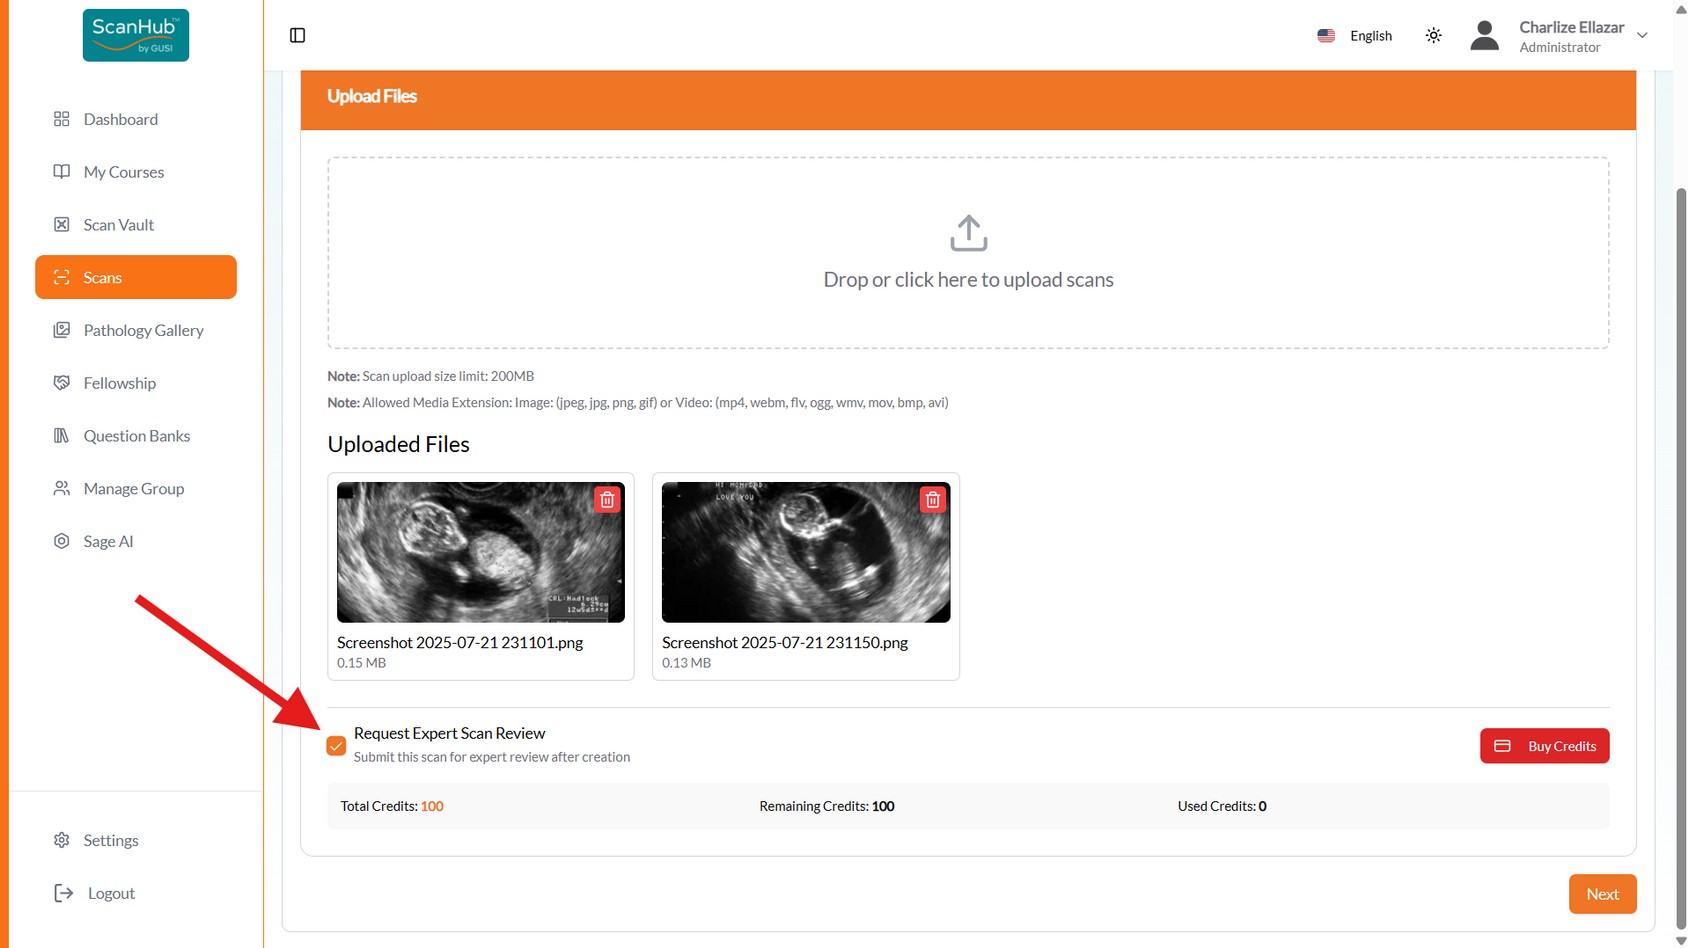
Task: Click the Next button
Action: point(1602,894)
